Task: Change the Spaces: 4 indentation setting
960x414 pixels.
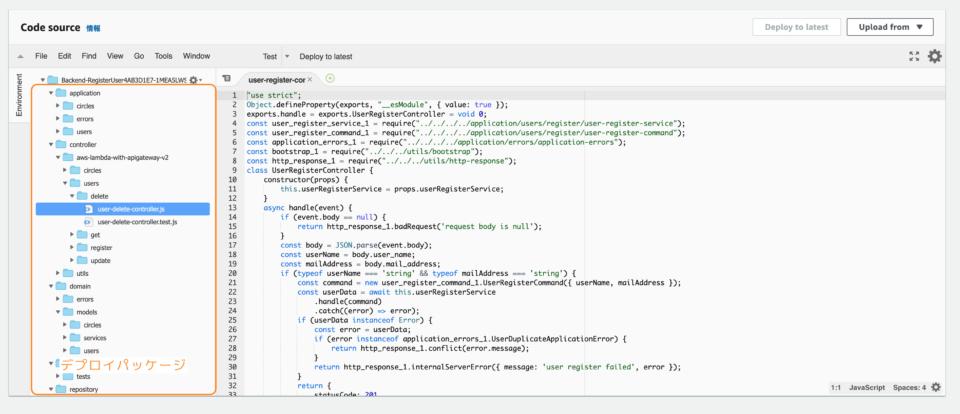Action: pyautogui.click(x=909, y=388)
